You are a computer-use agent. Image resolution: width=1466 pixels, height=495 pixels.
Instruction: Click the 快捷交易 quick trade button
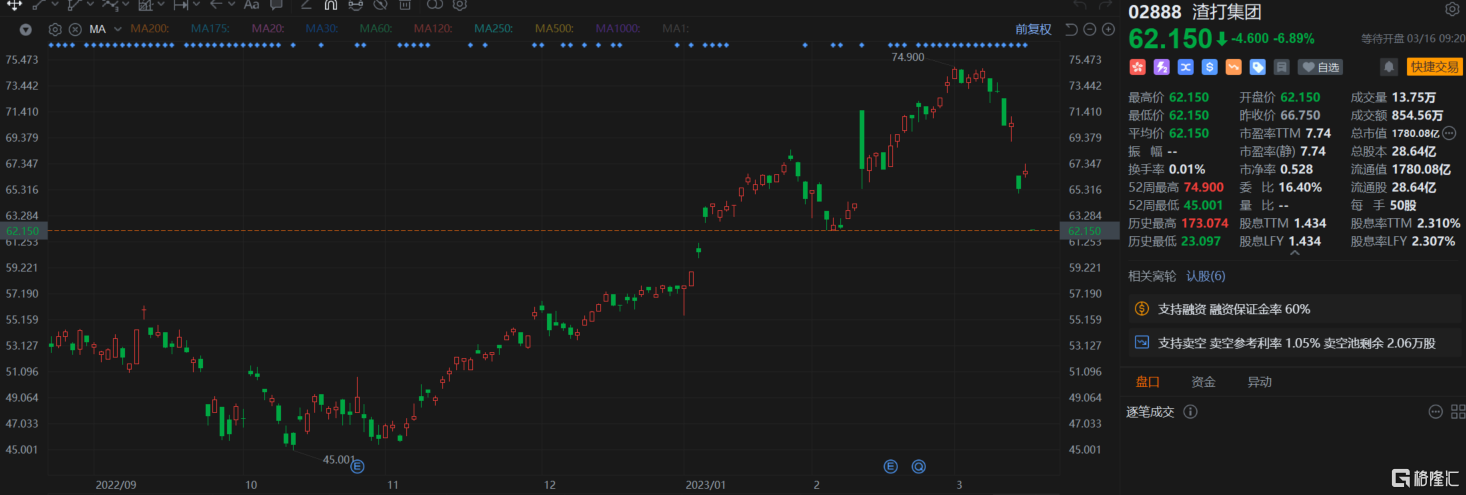(1433, 67)
